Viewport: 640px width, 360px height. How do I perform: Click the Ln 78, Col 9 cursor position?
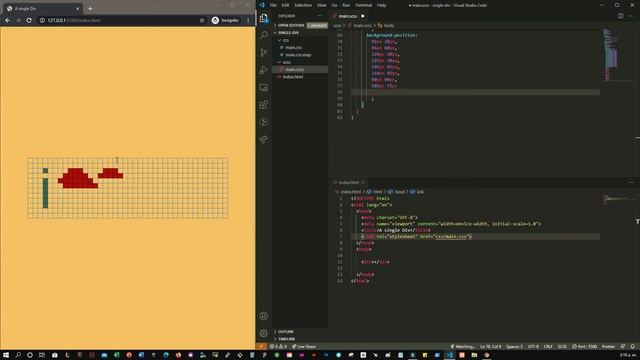(490, 347)
